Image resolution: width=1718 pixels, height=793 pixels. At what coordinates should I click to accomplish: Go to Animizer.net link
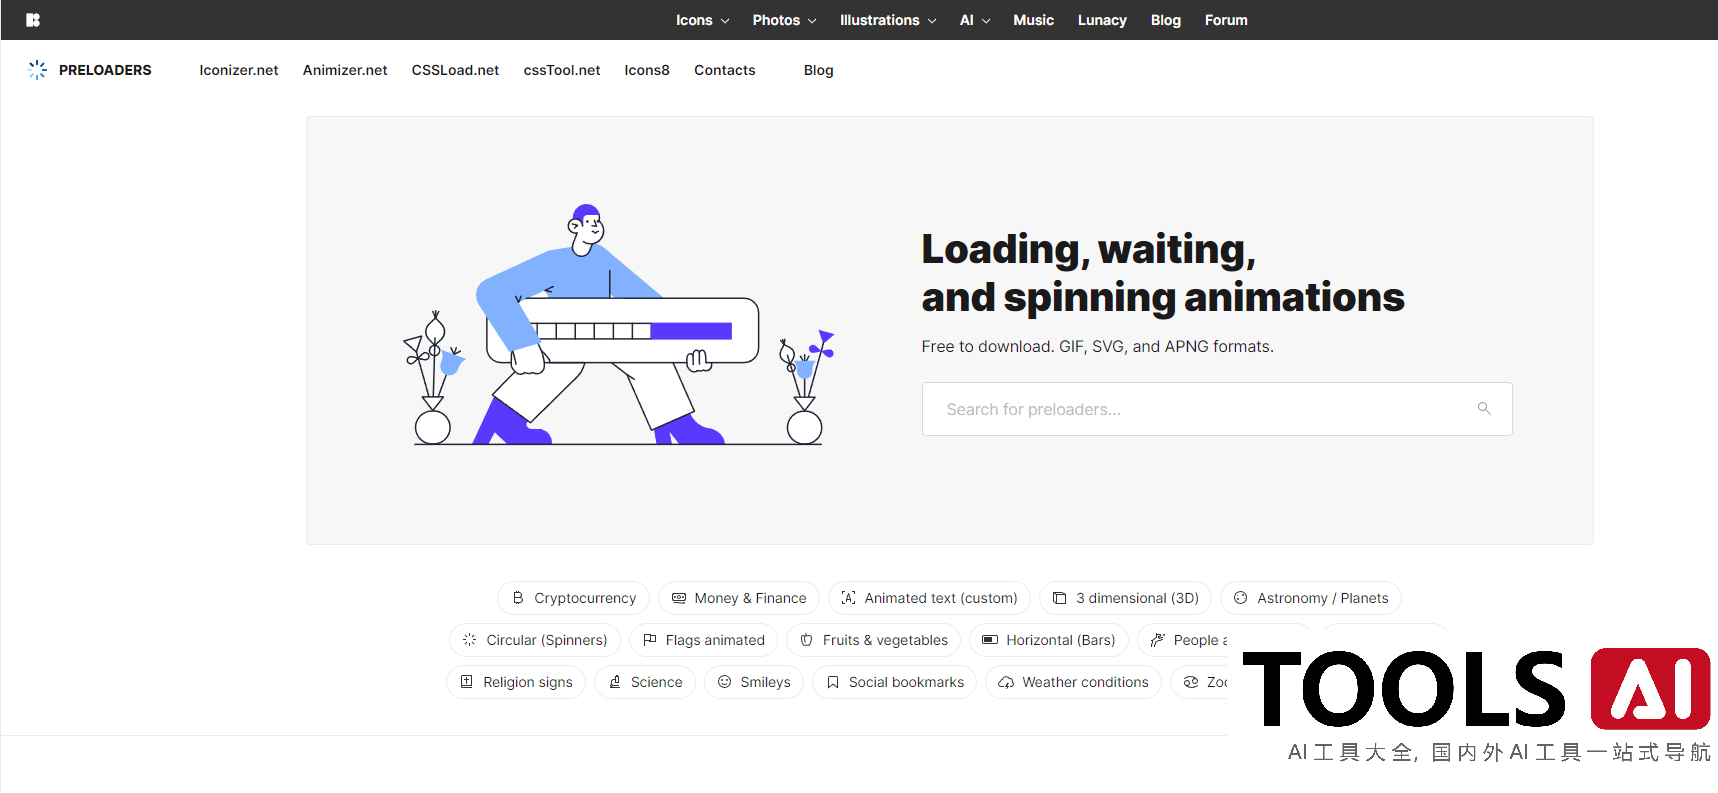(345, 70)
